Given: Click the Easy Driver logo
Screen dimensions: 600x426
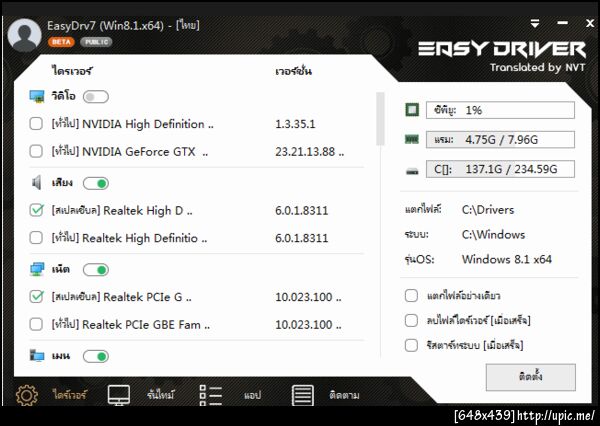Looking at the screenshot, I should pyautogui.click(x=502, y=50).
